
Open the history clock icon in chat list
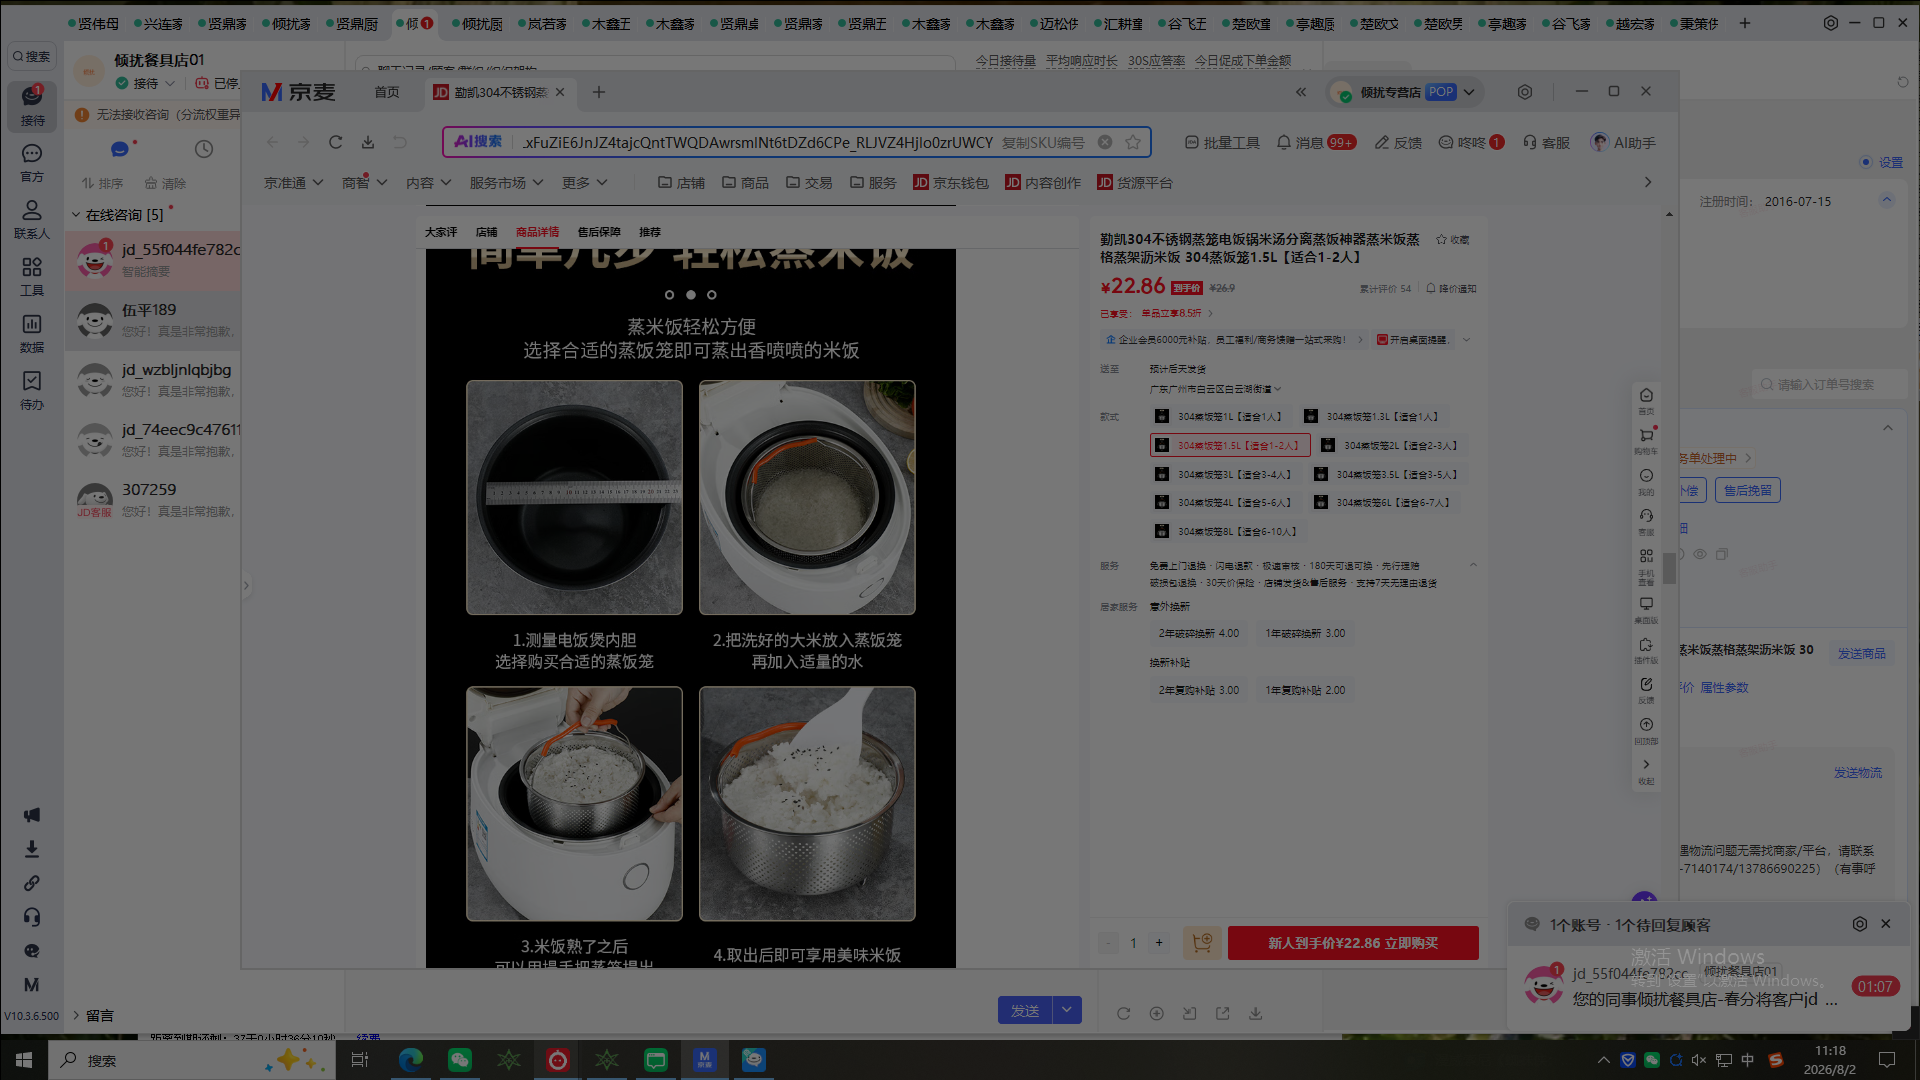point(204,149)
